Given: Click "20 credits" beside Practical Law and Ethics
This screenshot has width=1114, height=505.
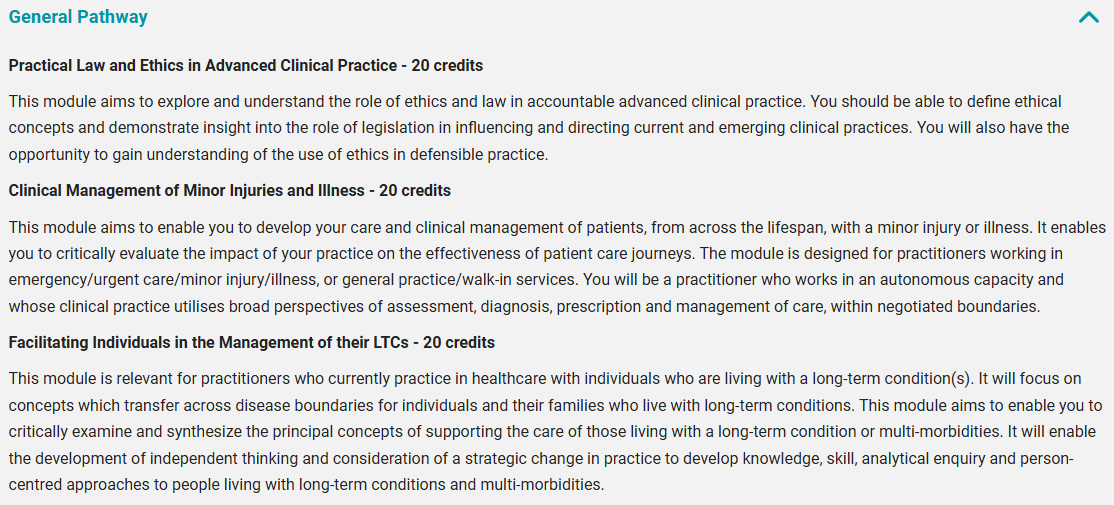Looking at the screenshot, I should 447,66.
